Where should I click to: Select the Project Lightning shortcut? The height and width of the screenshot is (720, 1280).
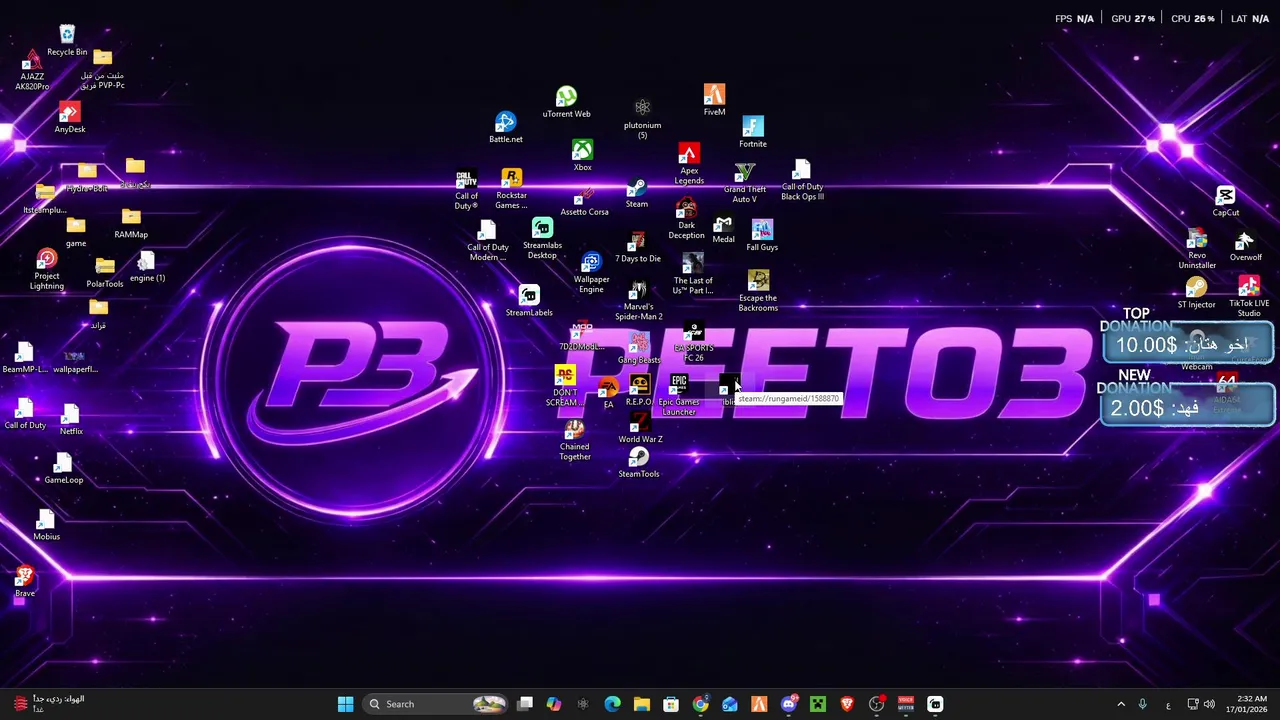point(47,270)
